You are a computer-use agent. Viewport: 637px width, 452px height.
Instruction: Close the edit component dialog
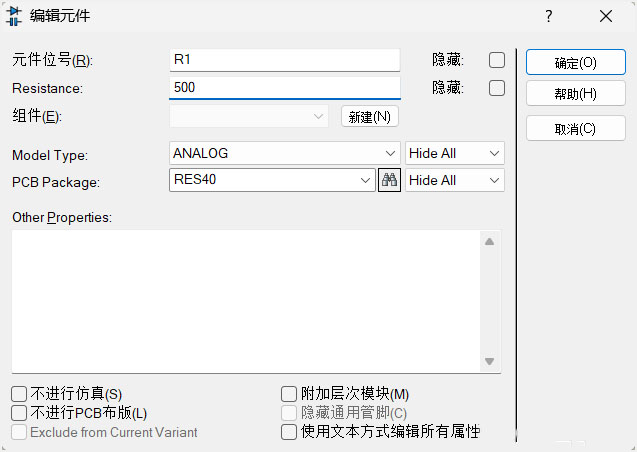pos(606,16)
